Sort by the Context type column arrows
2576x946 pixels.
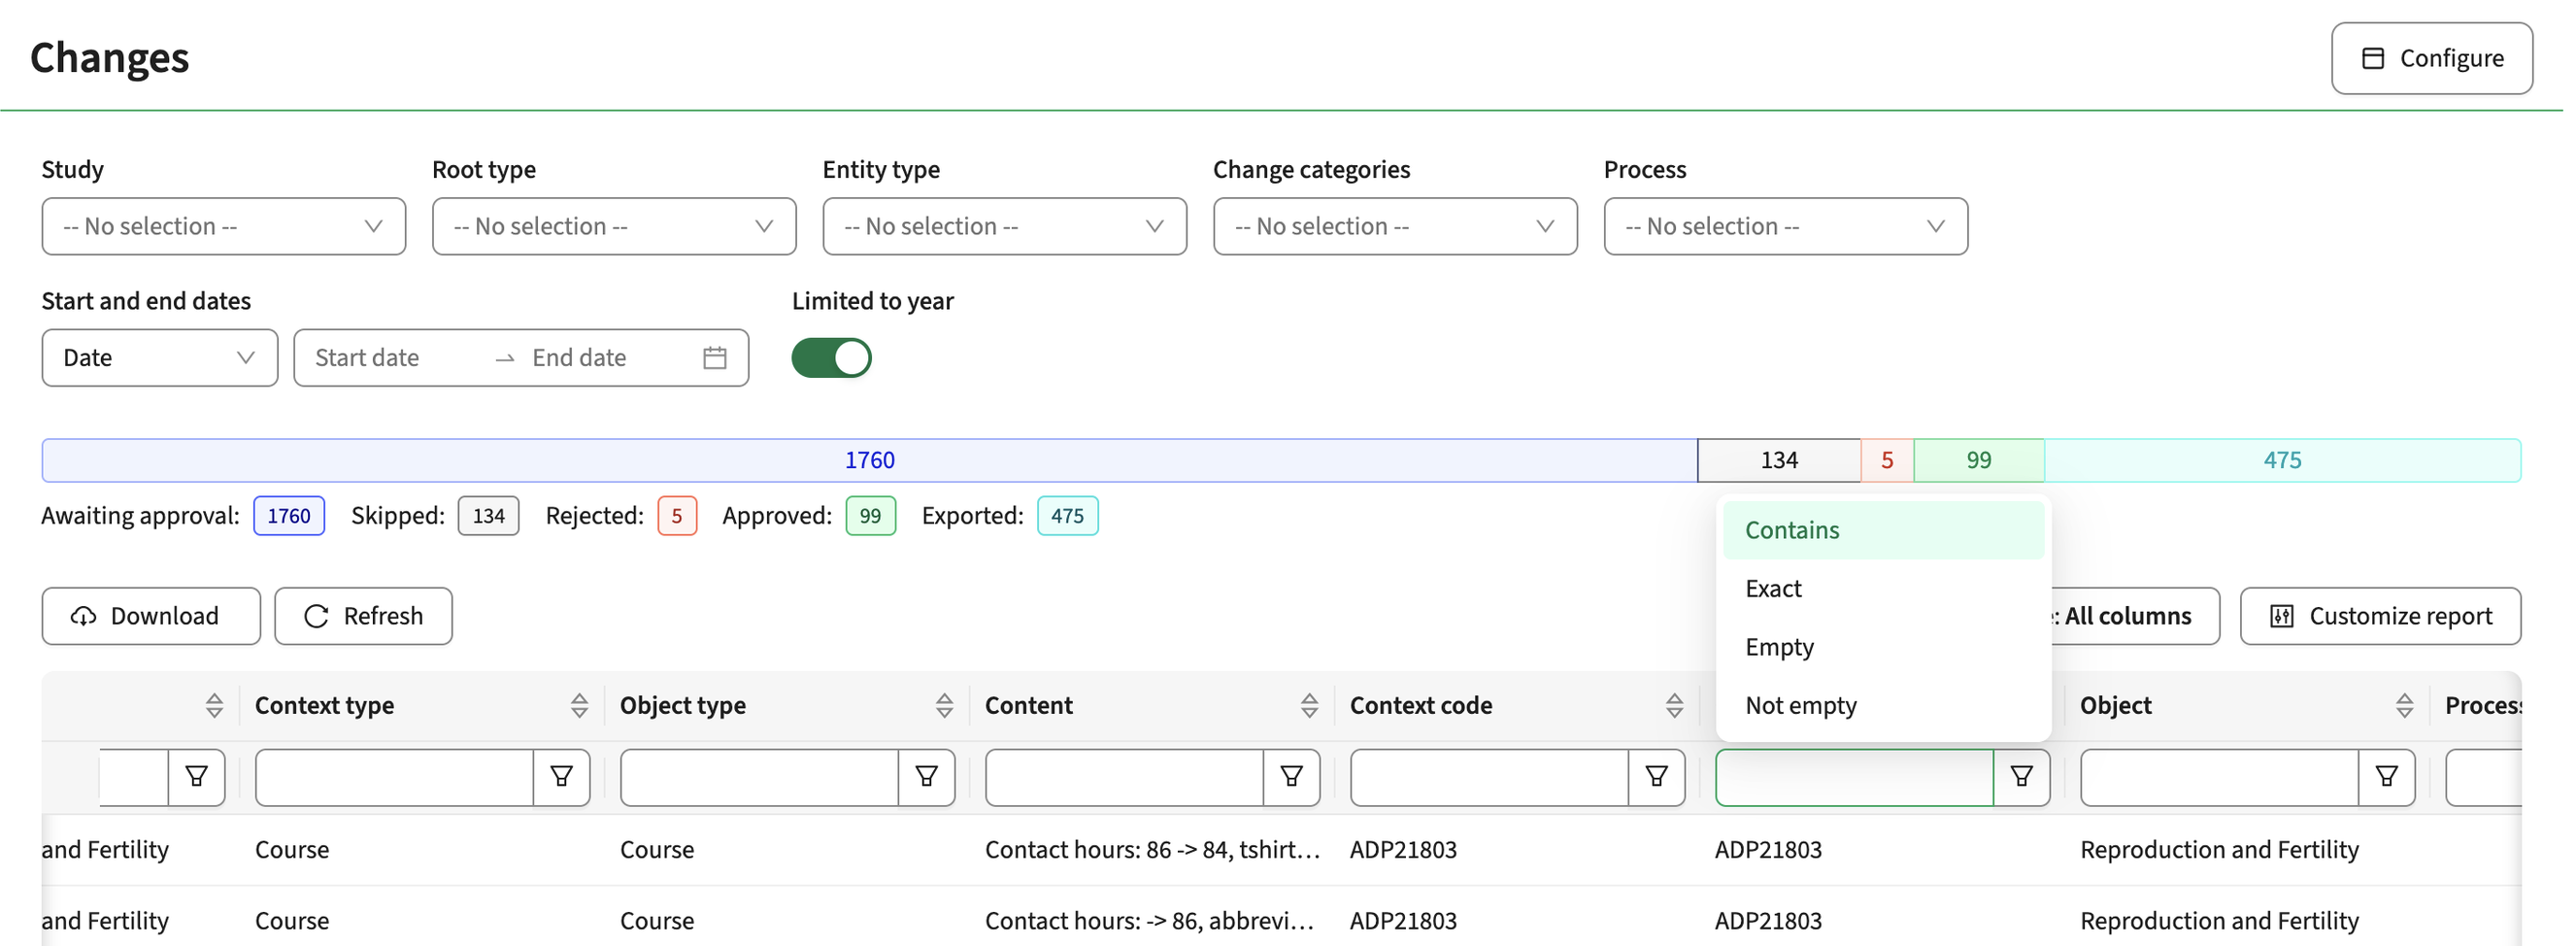coord(579,706)
